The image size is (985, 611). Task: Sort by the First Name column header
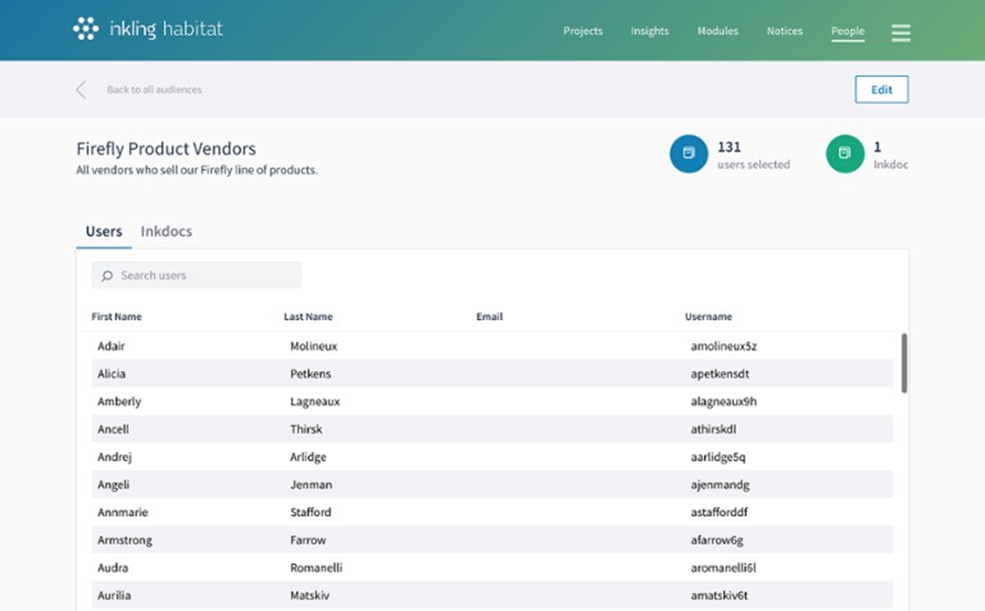point(116,317)
